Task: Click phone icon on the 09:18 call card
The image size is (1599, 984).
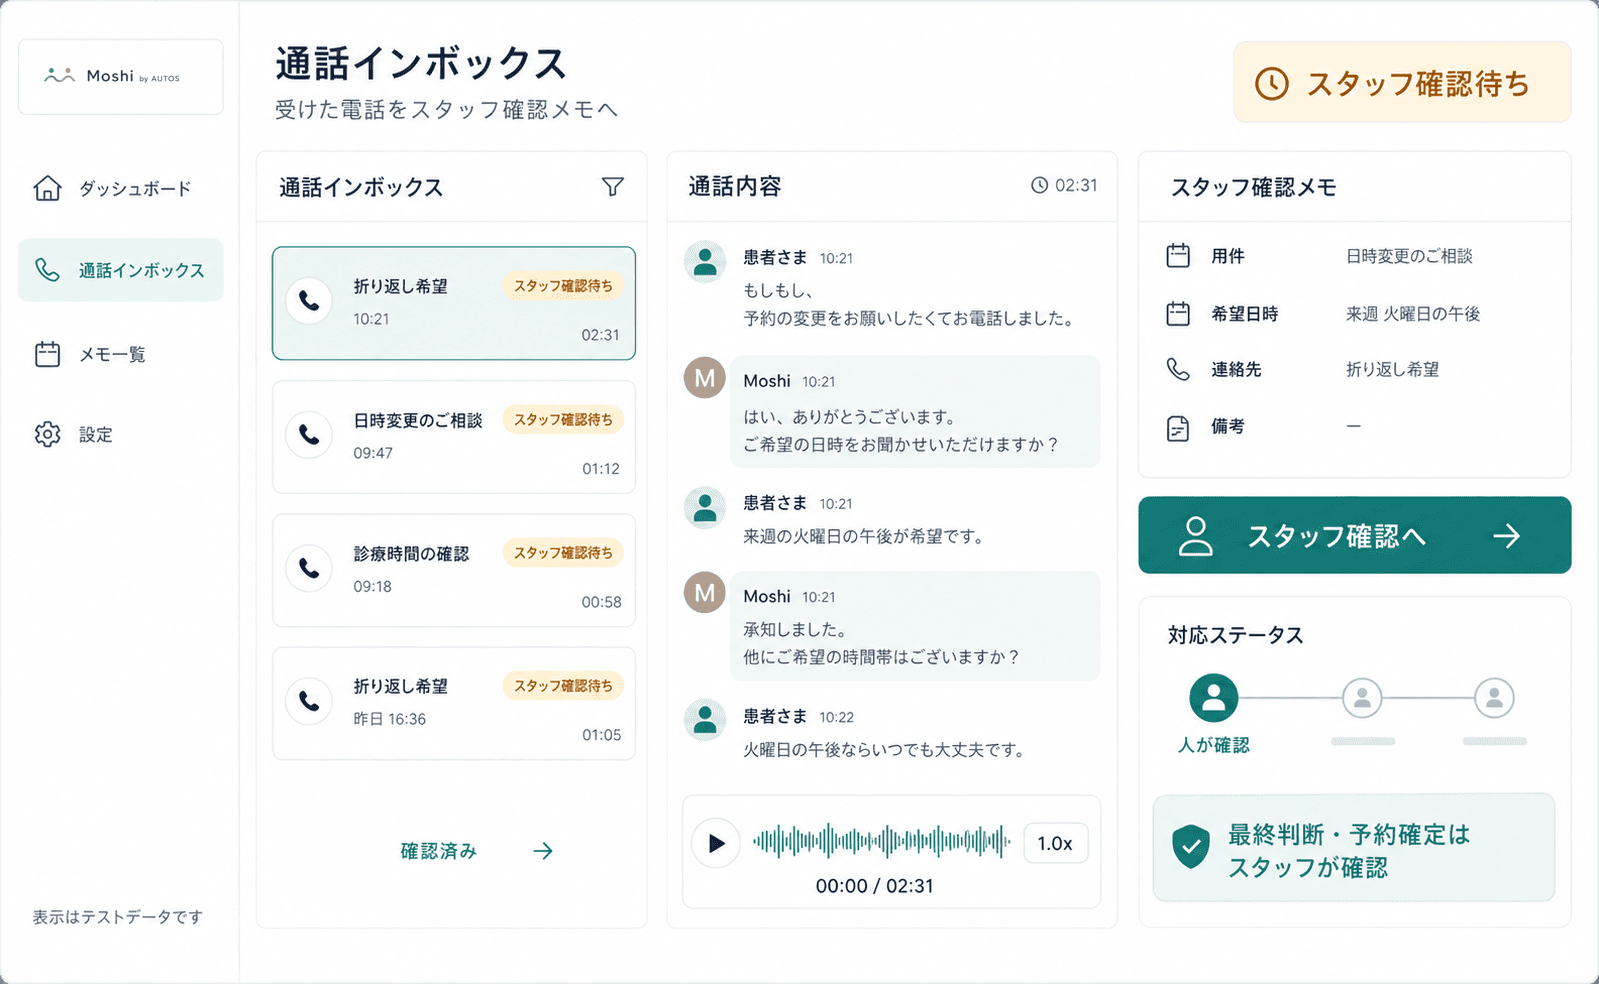Action: coord(309,568)
